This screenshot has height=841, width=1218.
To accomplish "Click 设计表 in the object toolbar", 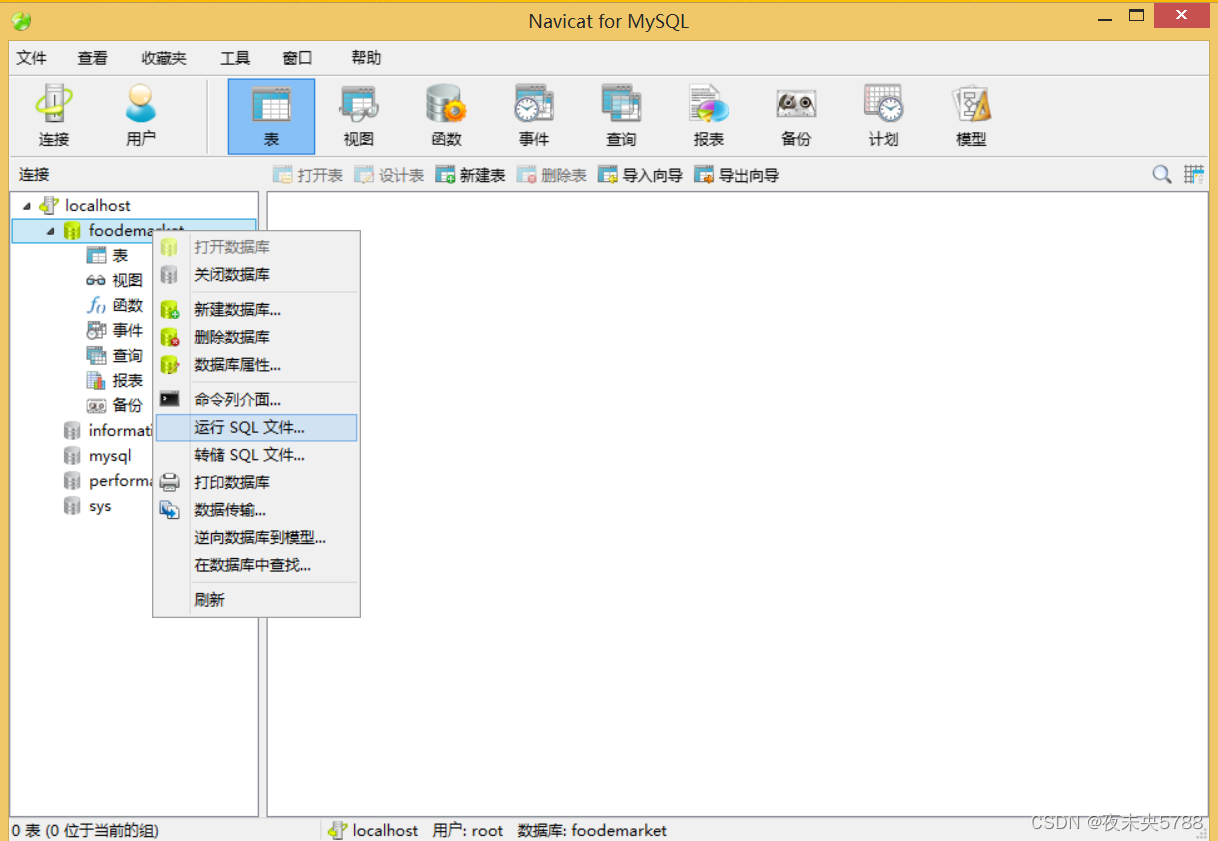I will click(x=390, y=175).
